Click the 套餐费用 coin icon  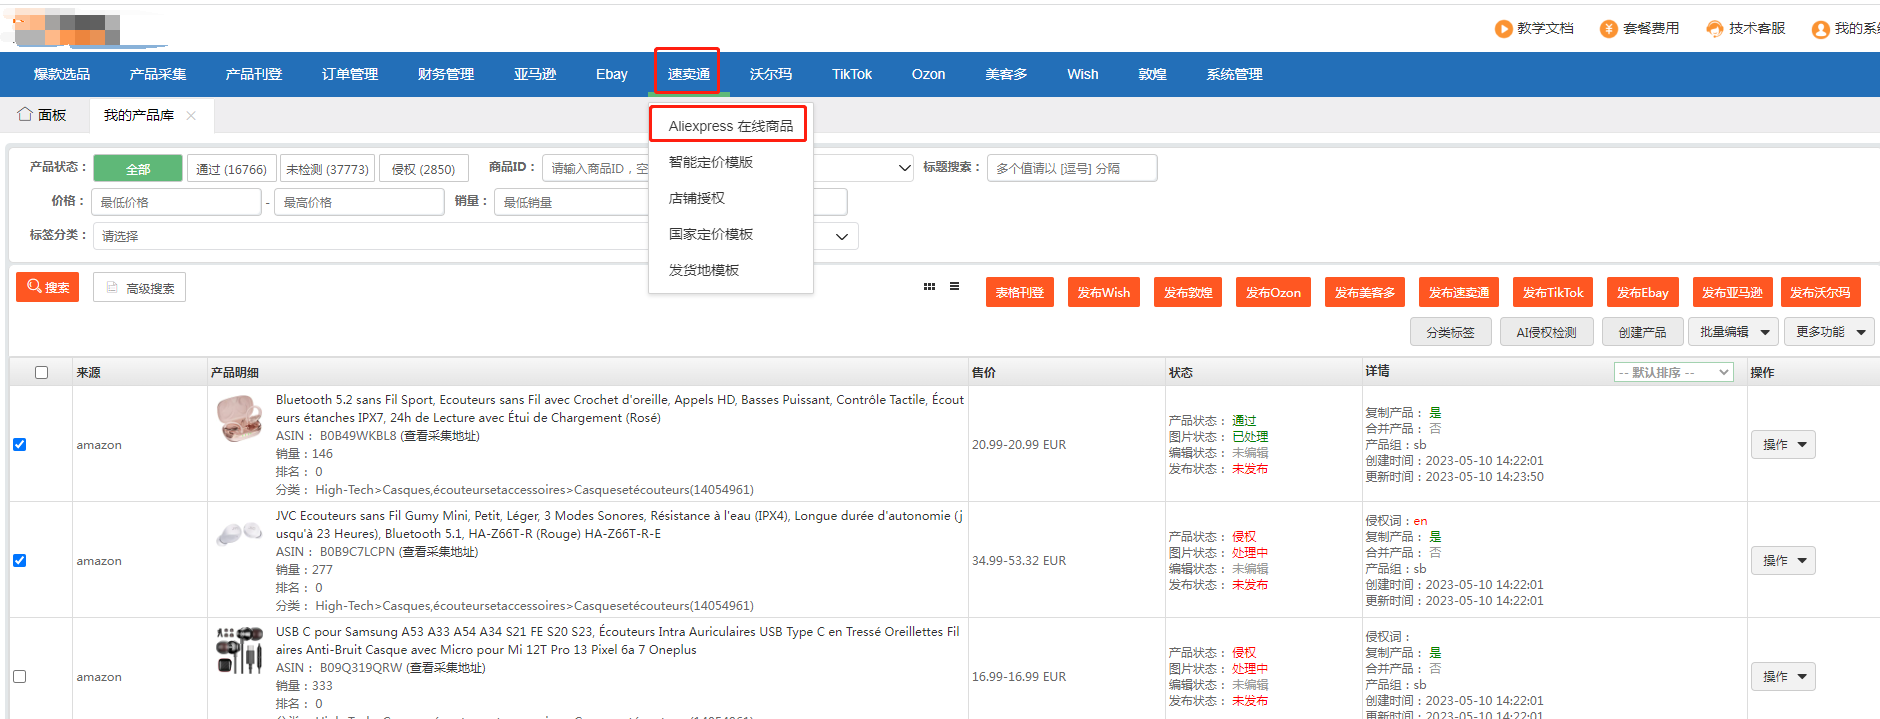click(x=1608, y=29)
